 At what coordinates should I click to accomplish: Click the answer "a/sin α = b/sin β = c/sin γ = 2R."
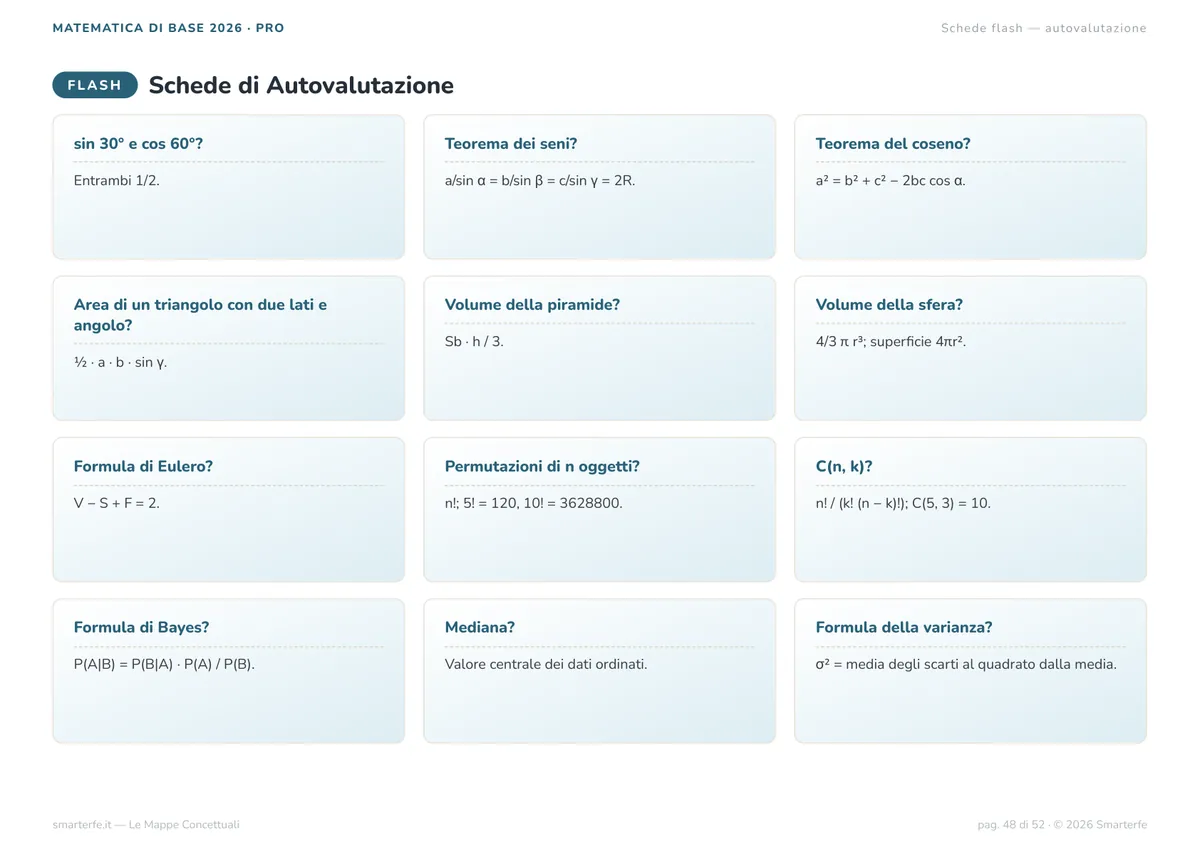click(x=540, y=181)
